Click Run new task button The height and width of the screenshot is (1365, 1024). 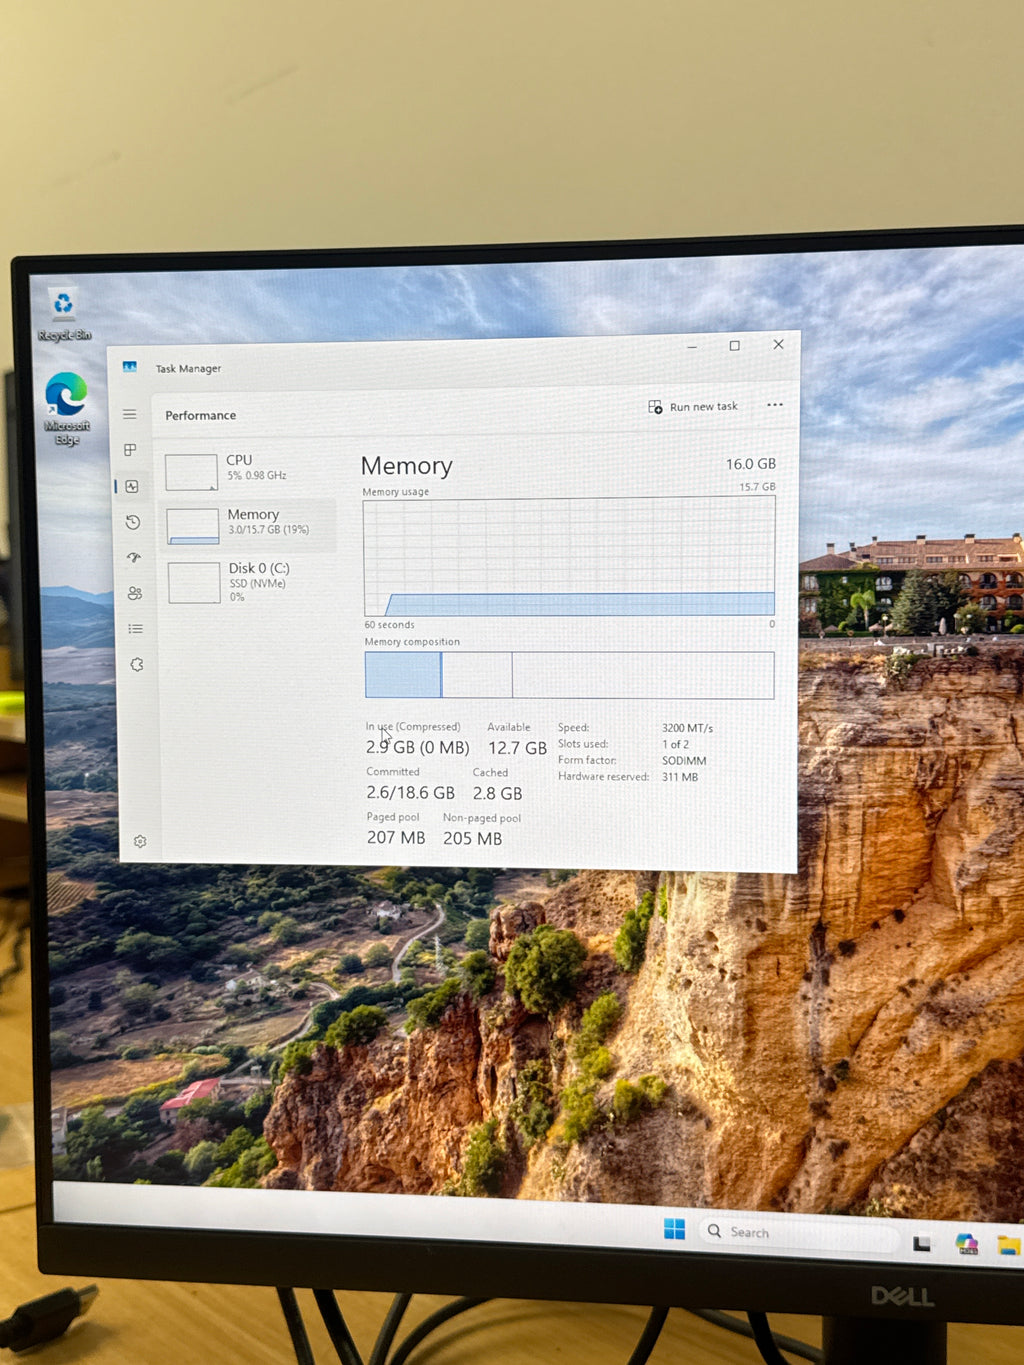pyautogui.click(x=693, y=407)
